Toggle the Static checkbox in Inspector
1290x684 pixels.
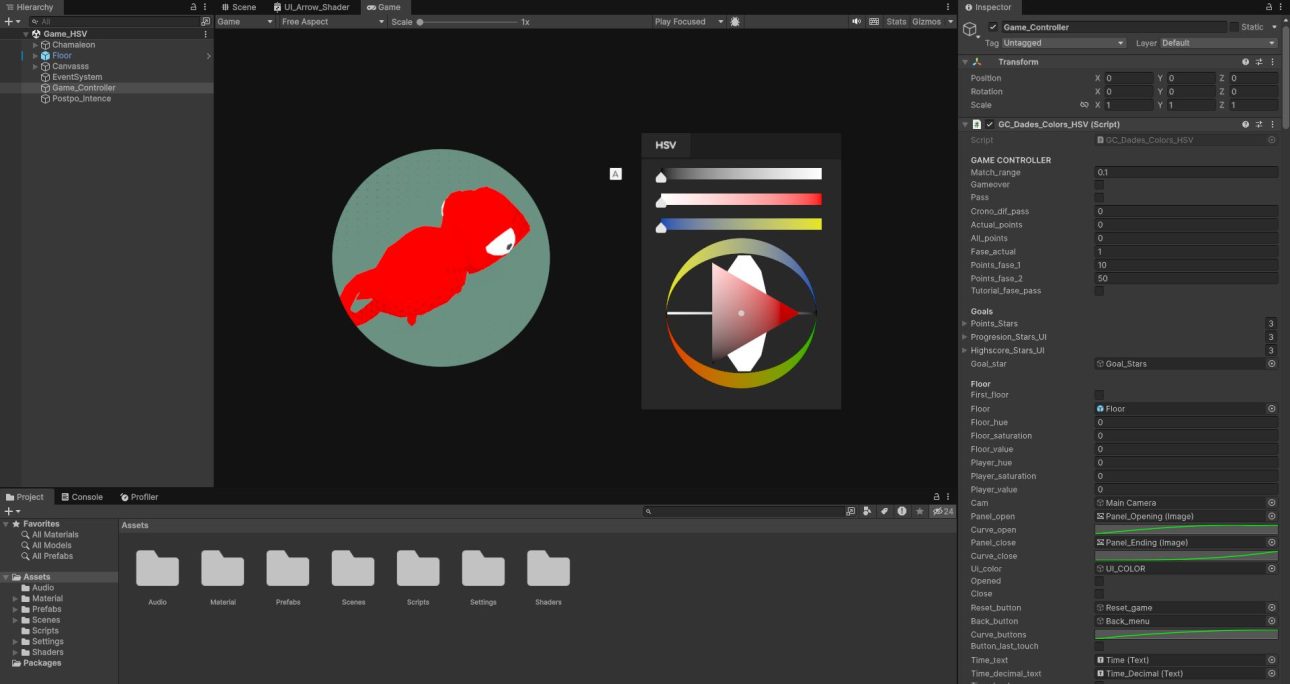1233,27
